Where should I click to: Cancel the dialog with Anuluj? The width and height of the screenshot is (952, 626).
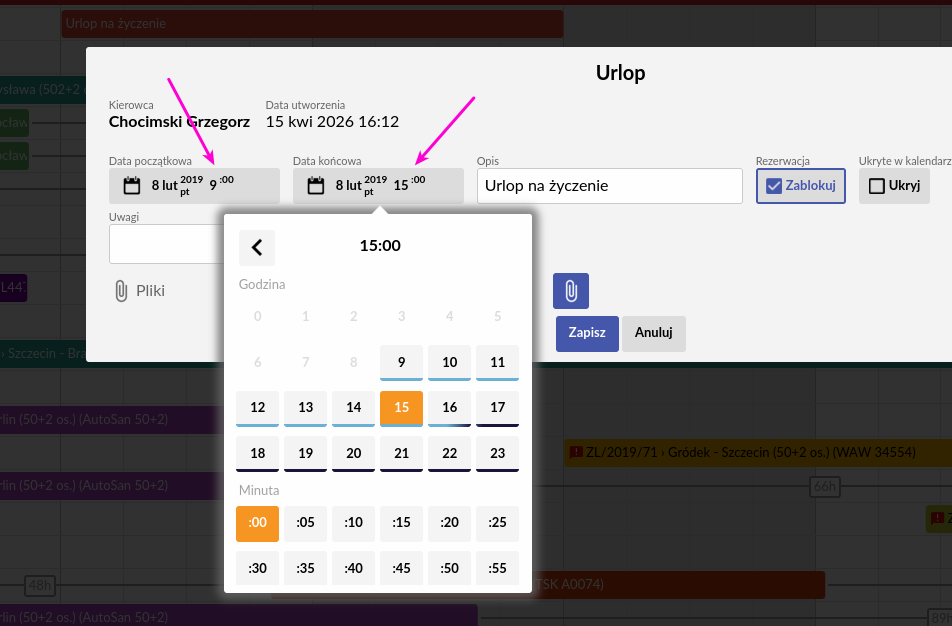654,333
